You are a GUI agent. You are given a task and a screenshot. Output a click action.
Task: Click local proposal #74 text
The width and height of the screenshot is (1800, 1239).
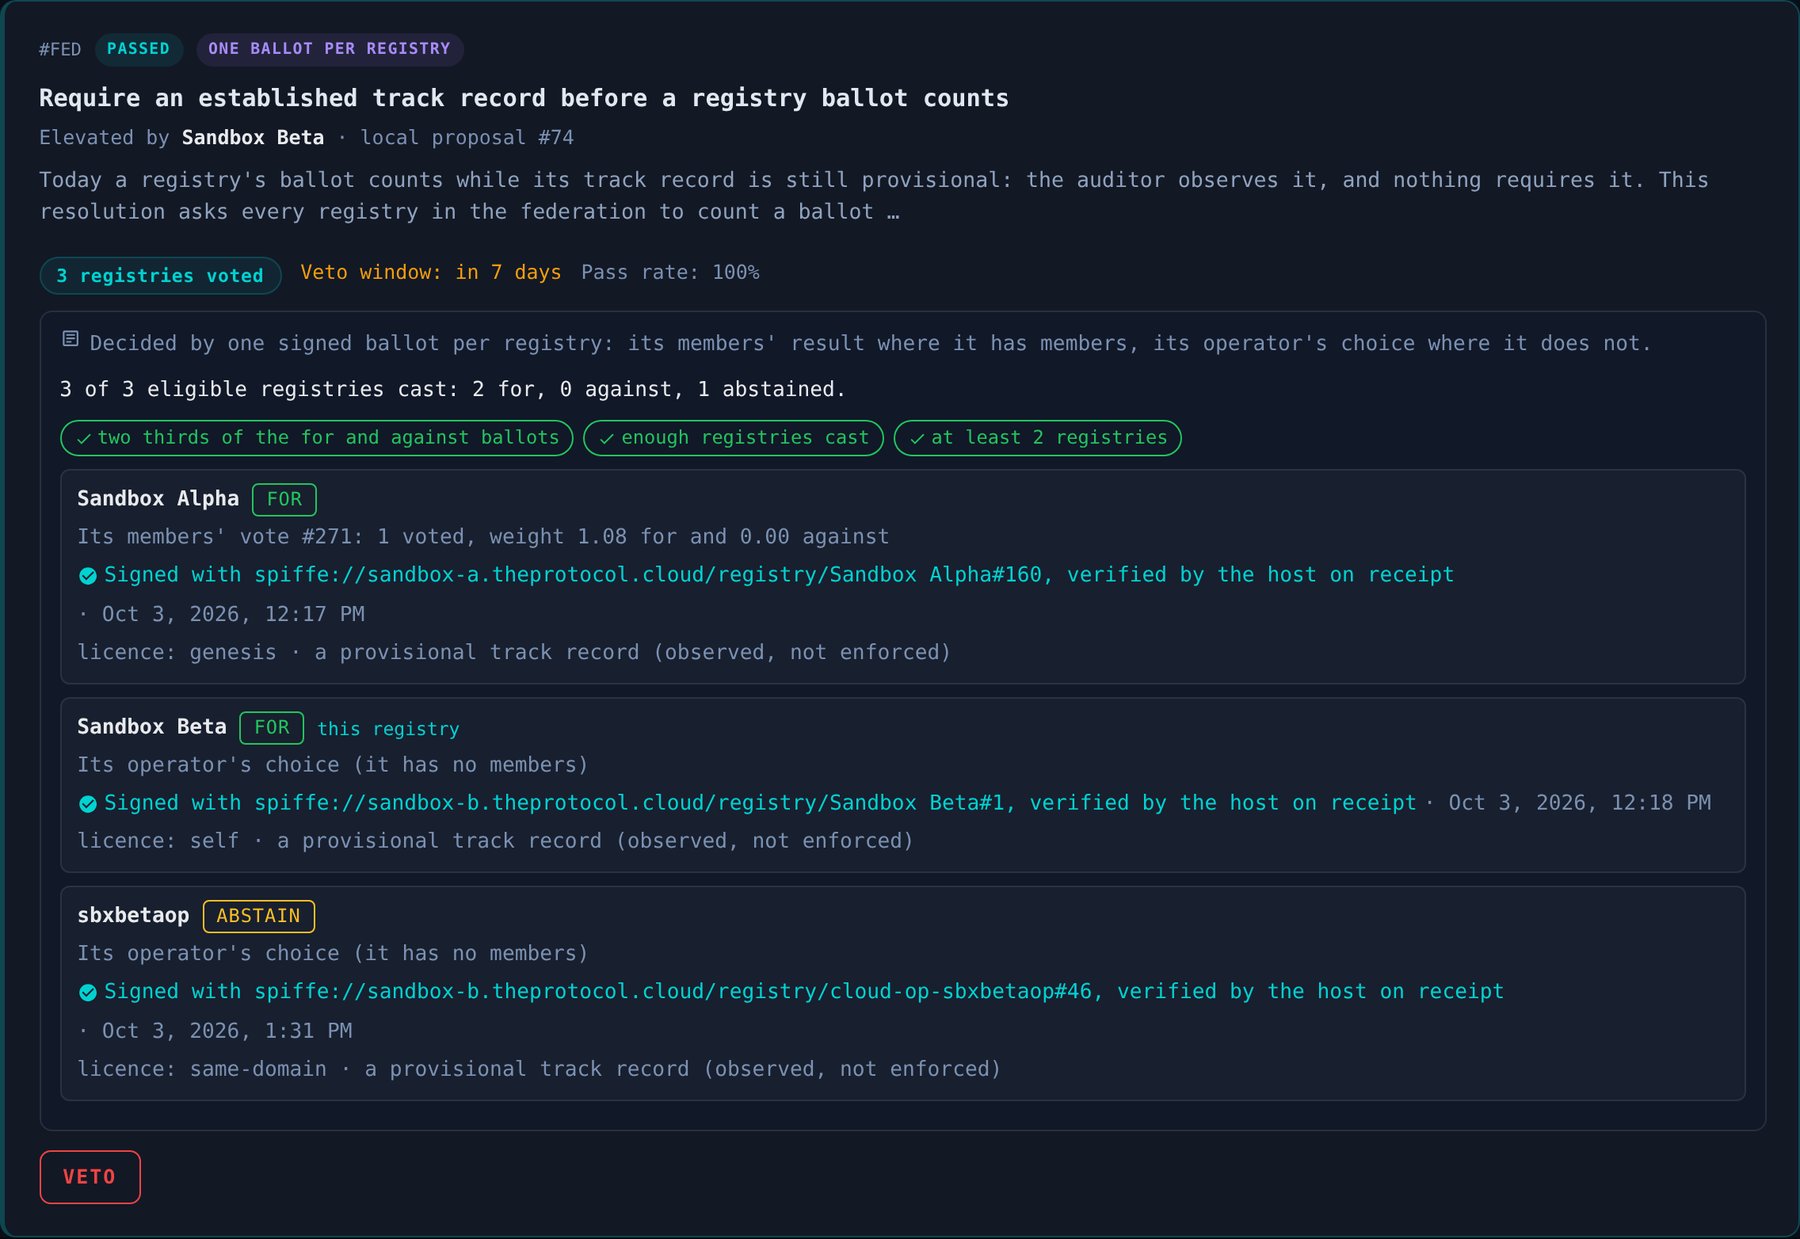(467, 138)
